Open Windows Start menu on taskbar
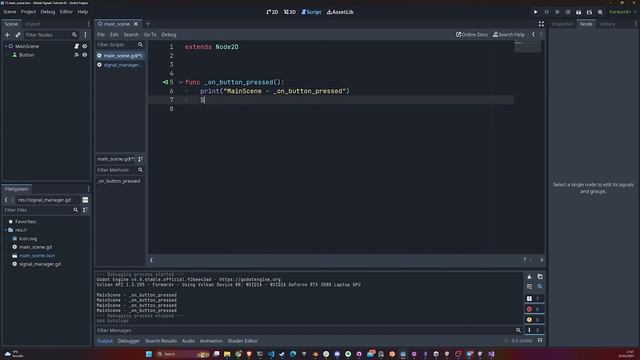Viewport: 640px width, 360px height. point(149,354)
